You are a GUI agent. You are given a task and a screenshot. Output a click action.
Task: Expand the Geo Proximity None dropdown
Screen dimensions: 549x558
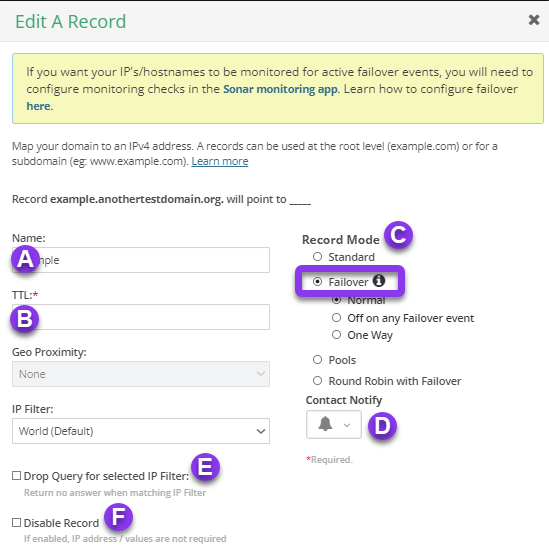[x=141, y=374]
